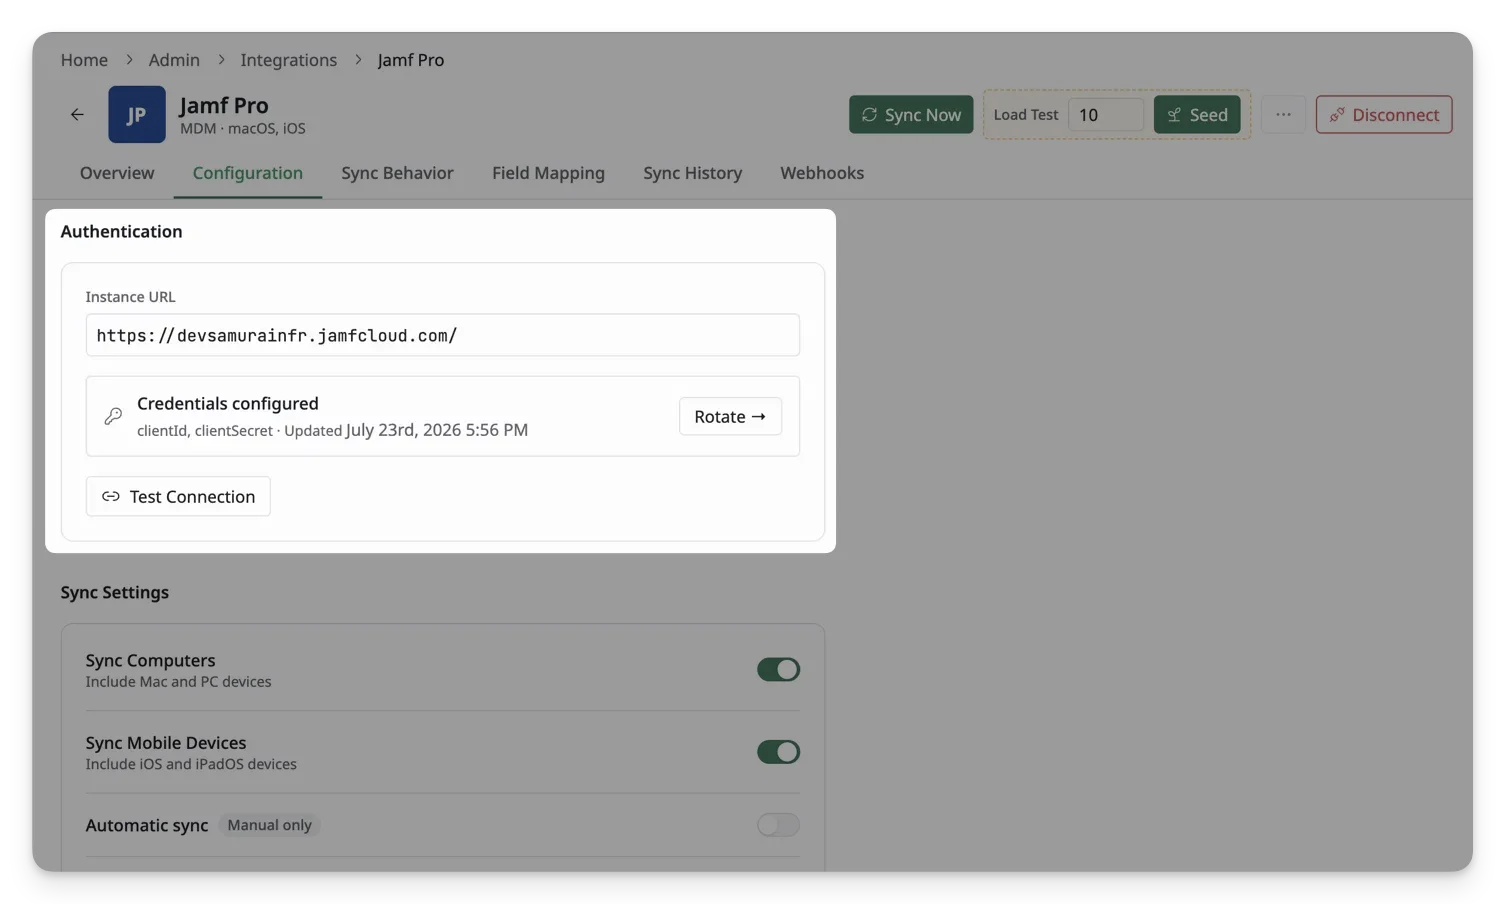
Task: Disconnect the Jamf Pro integration
Action: coord(1384,115)
